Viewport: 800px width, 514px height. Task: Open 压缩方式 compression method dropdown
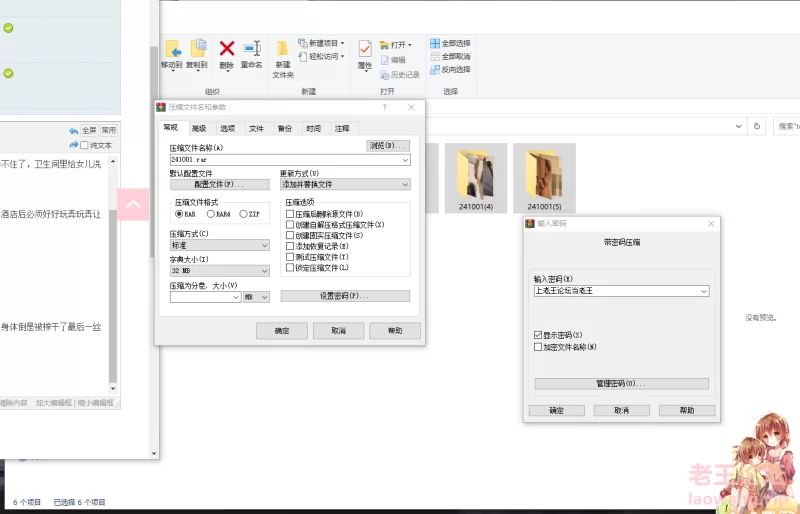[x=220, y=246]
